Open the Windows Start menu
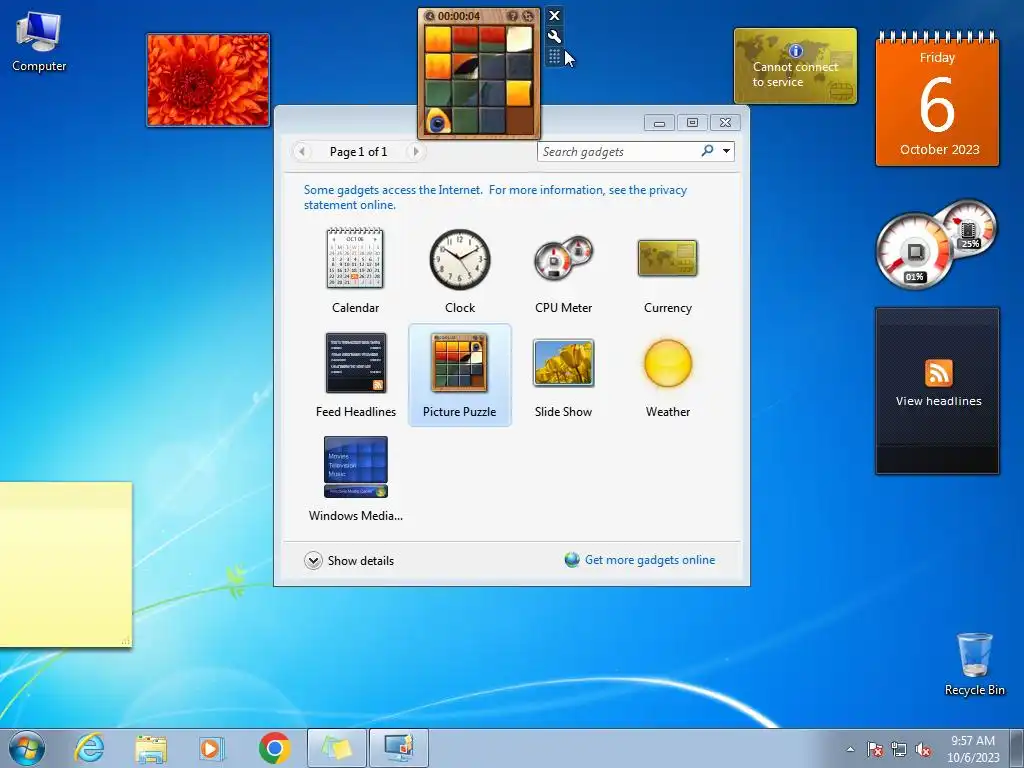 27,748
